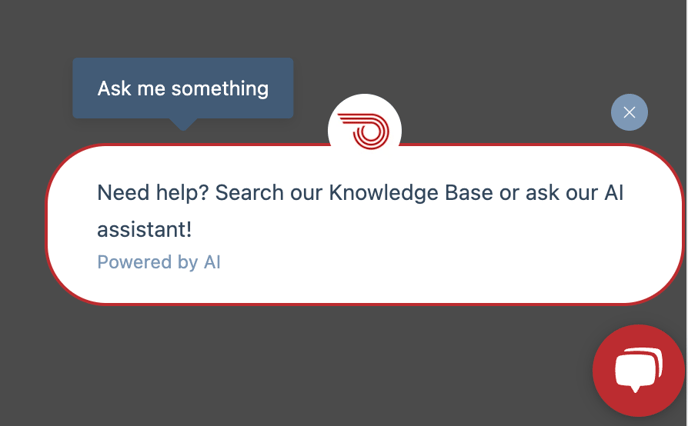Dismiss the help prompt with X button

pos(629,112)
